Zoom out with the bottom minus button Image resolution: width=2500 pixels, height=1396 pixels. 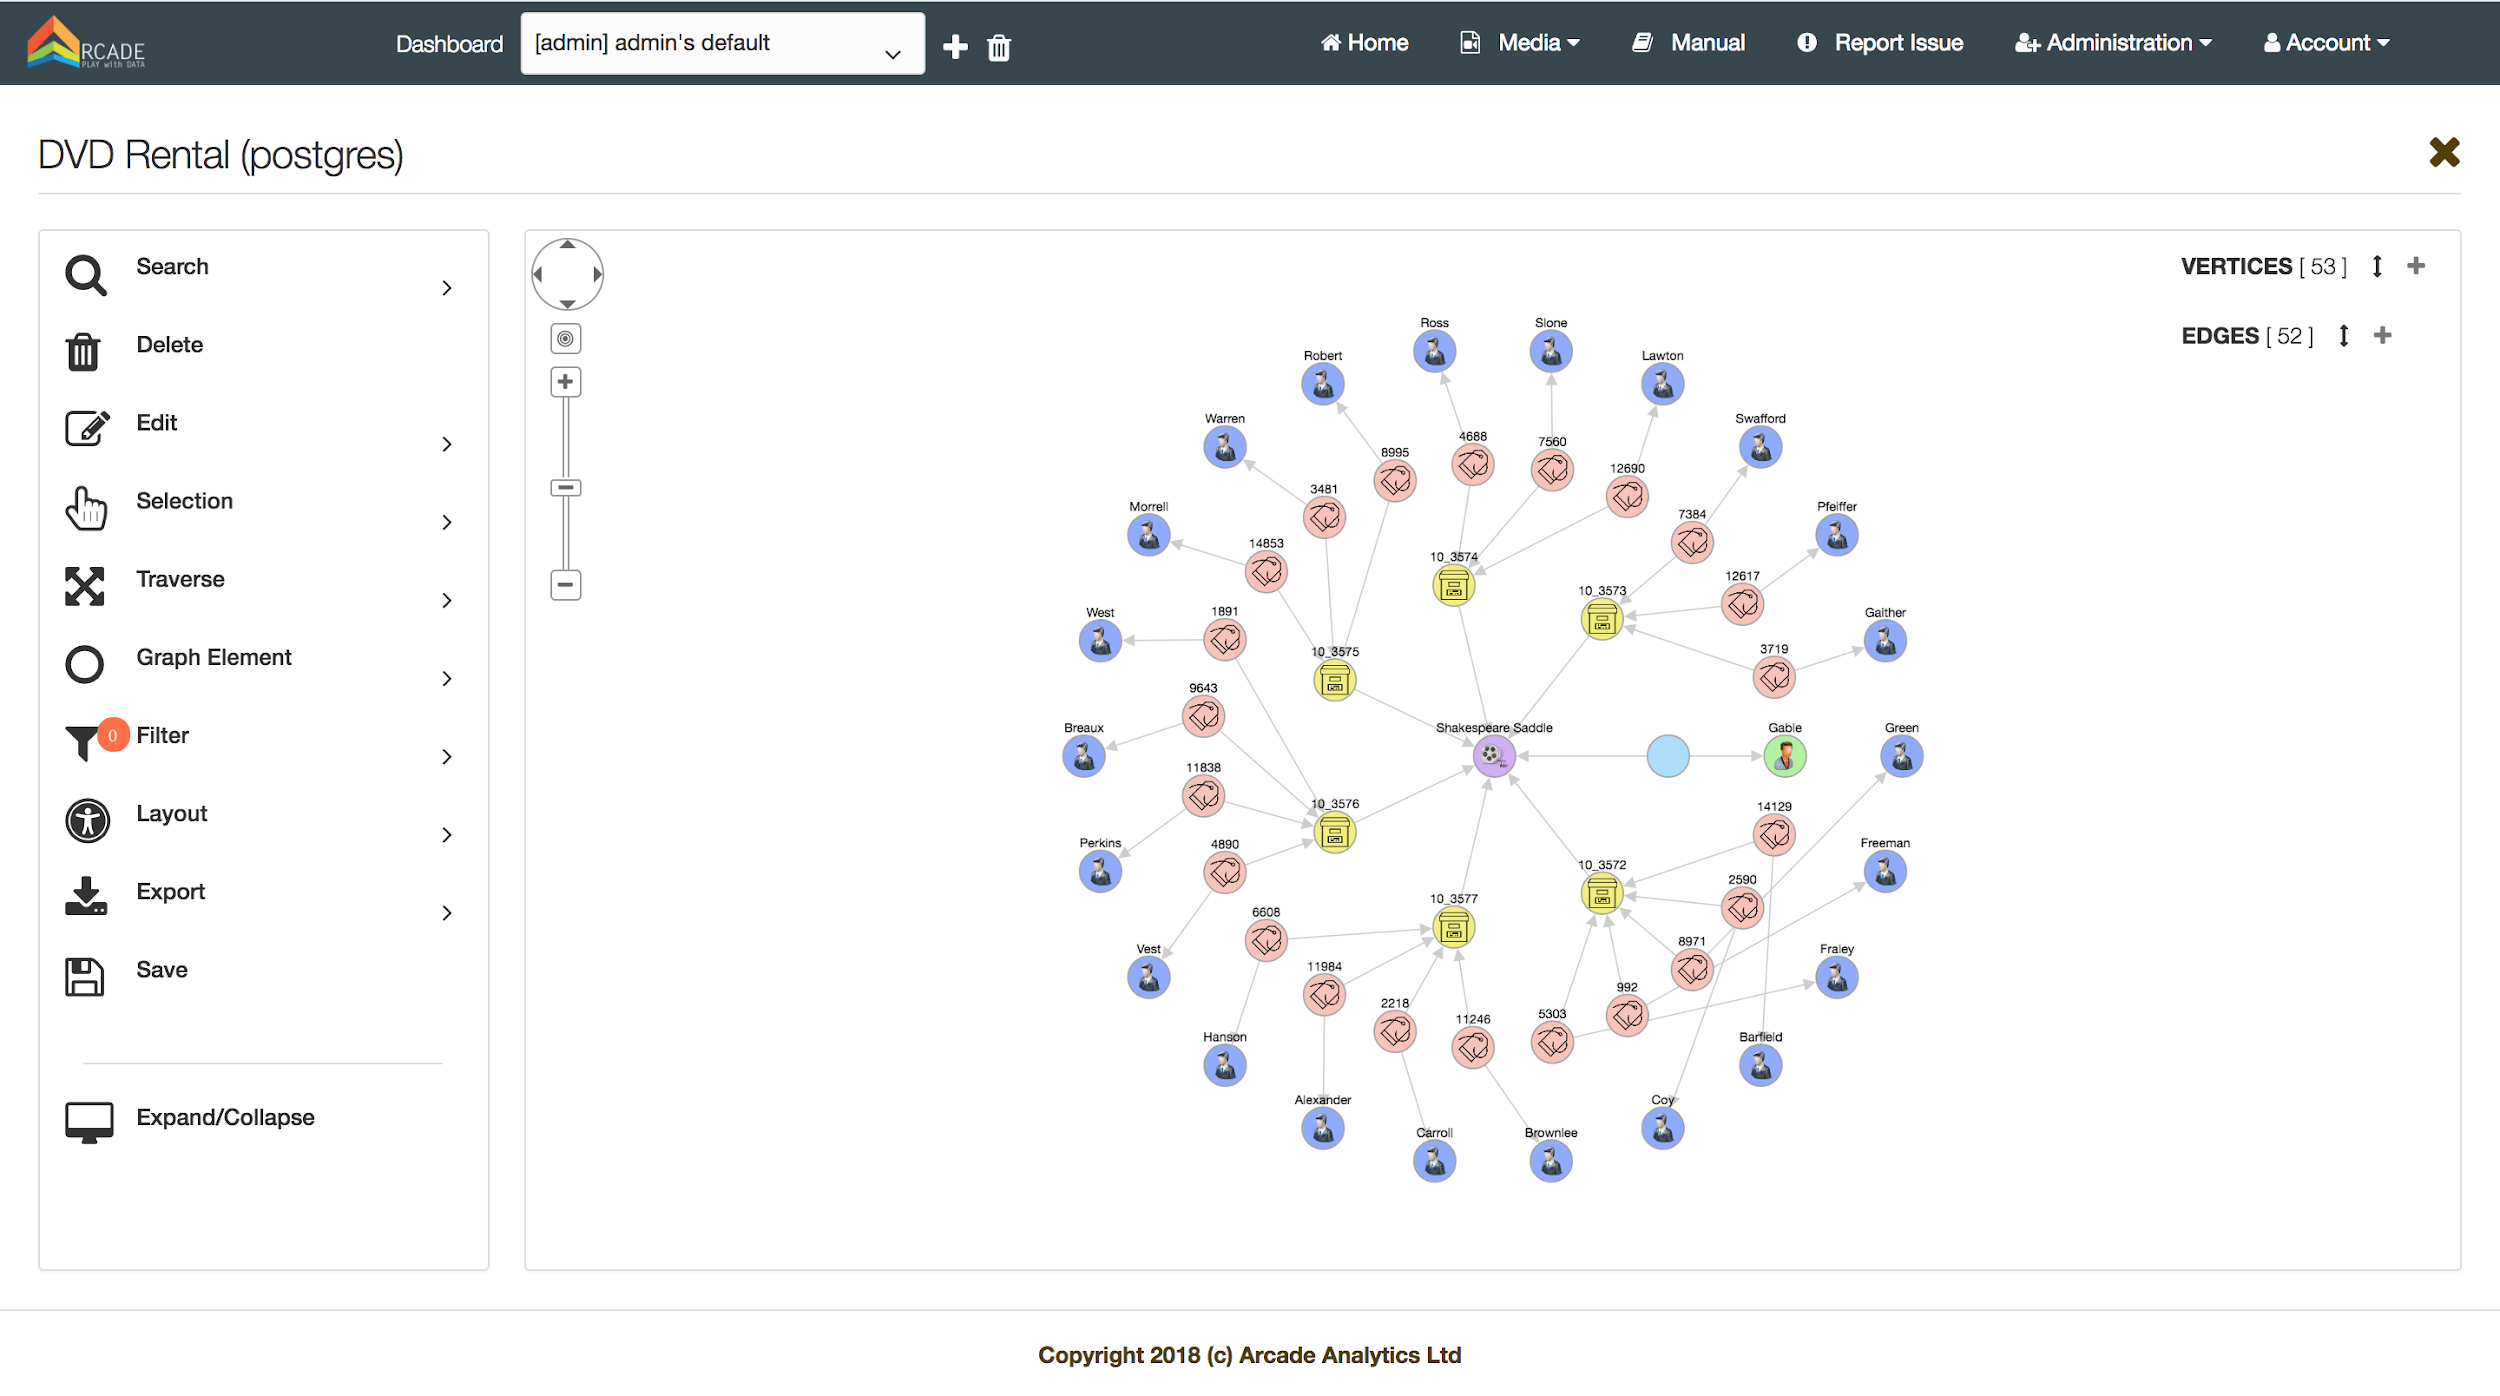[x=566, y=584]
